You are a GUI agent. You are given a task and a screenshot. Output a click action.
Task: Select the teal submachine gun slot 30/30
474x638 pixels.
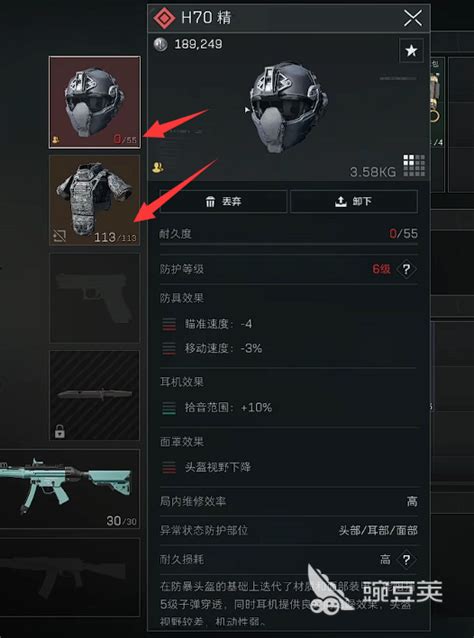coord(70,489)
